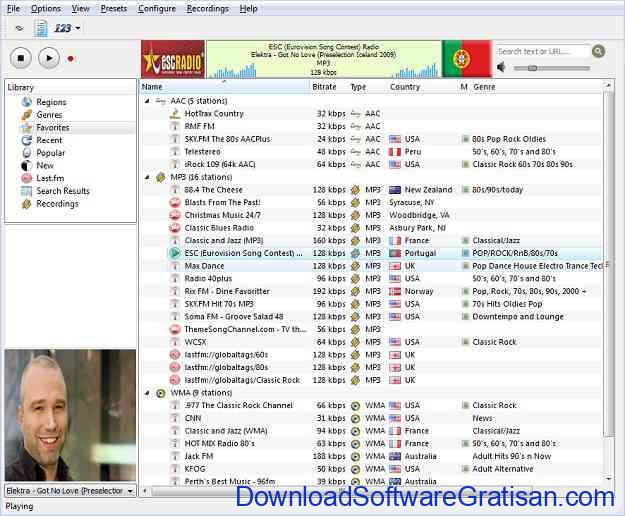Select the Max Dance station

click(x=204, y=266)
